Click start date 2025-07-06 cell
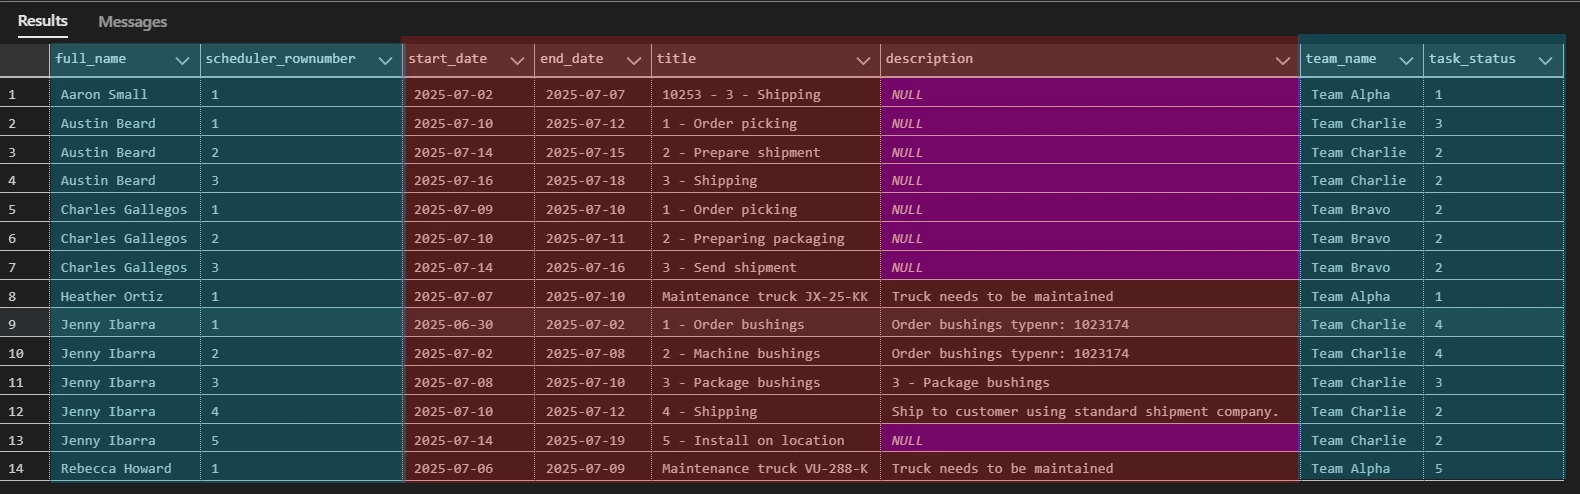This screenshot has height=494, width=1580. 468,468
